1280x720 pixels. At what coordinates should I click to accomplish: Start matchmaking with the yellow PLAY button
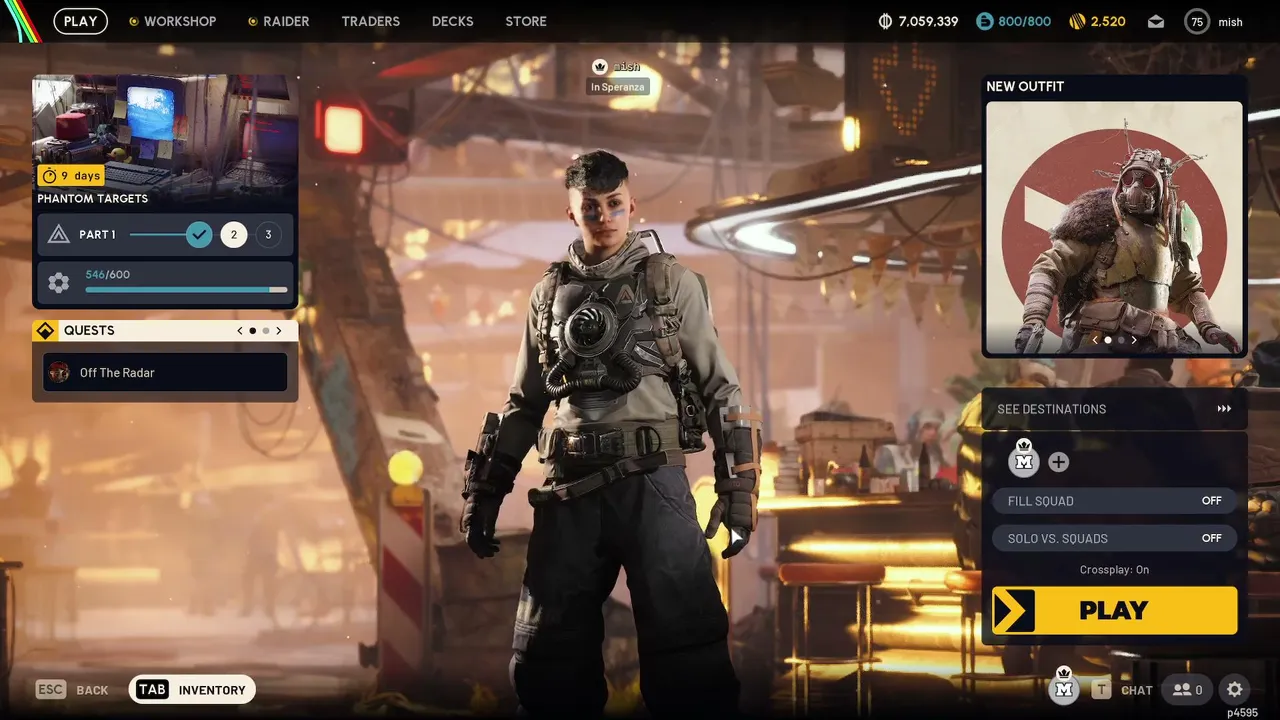1114,610
